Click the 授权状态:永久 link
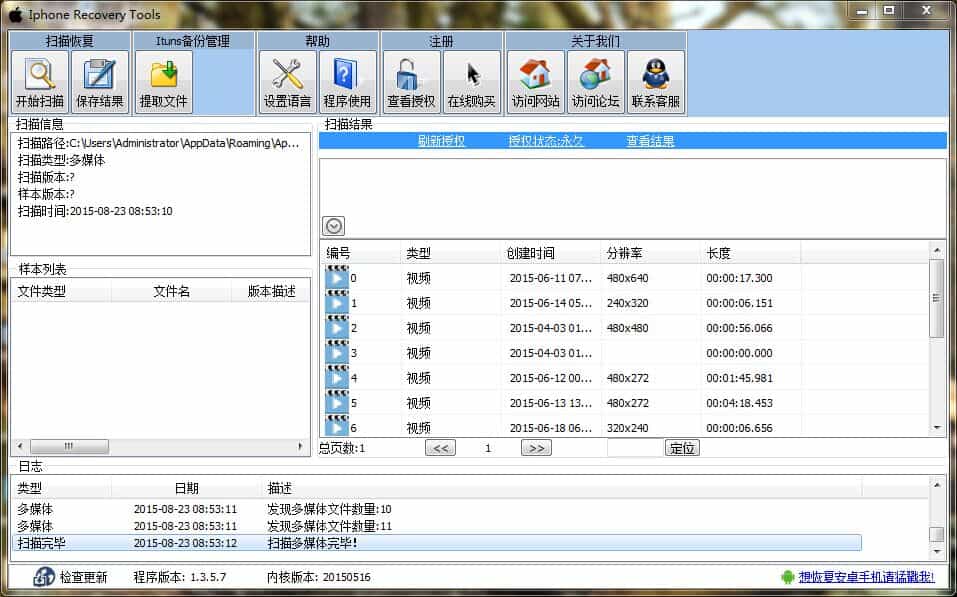 [x=546, y=141]
